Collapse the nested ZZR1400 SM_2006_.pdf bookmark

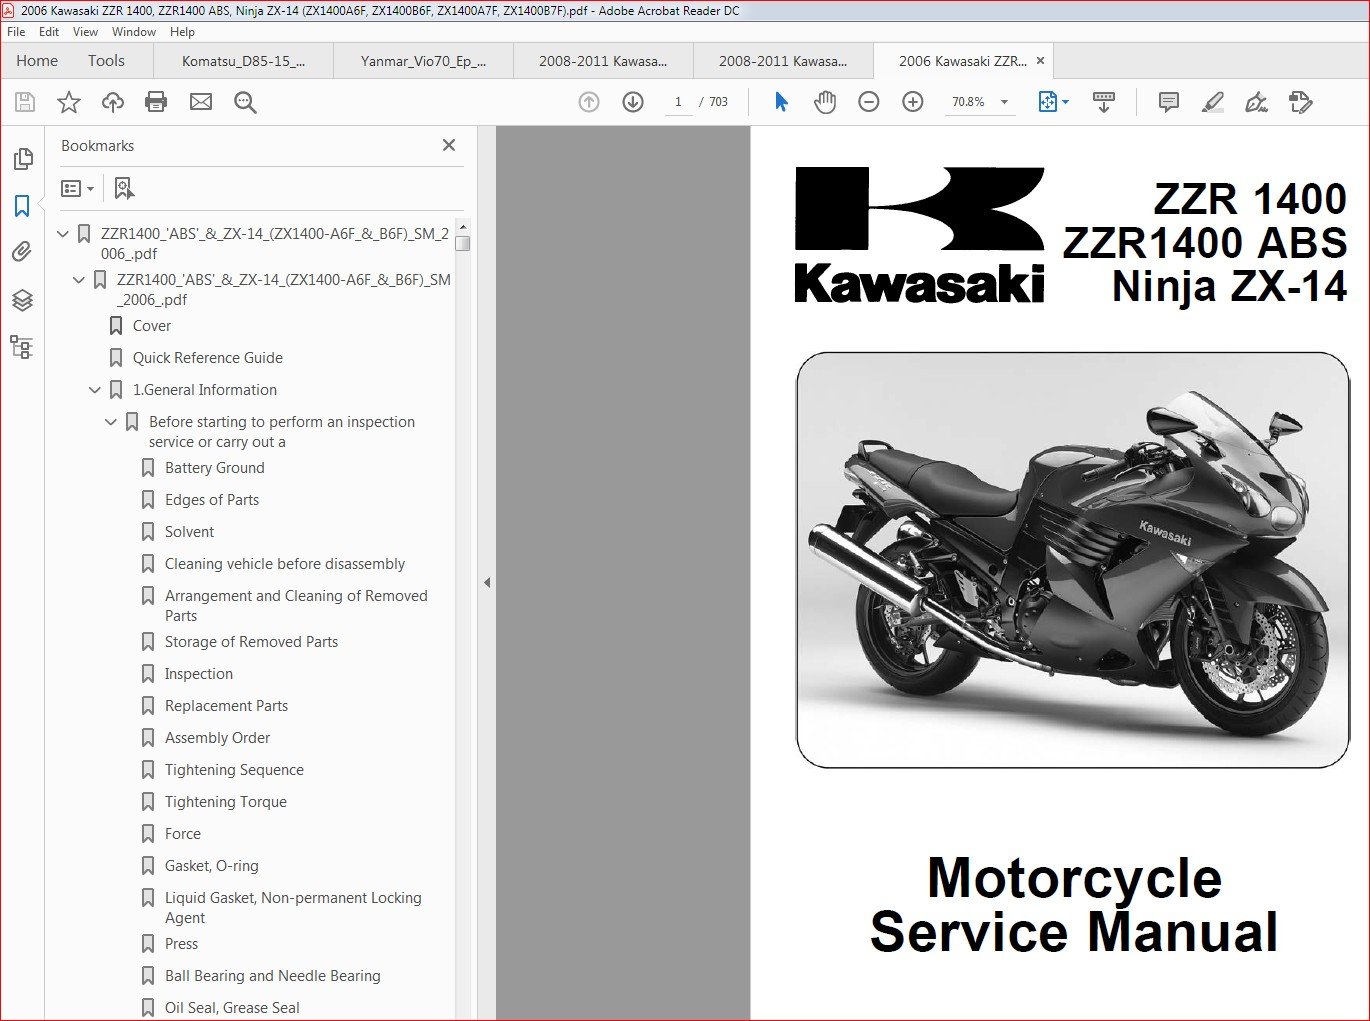79,280
